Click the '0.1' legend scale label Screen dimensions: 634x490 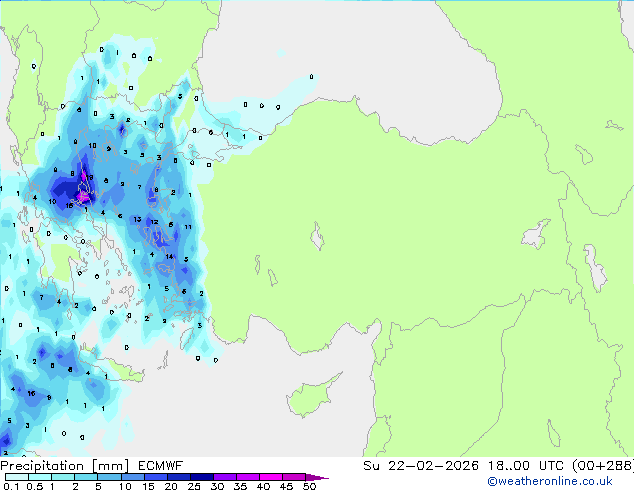coord(11,486)
